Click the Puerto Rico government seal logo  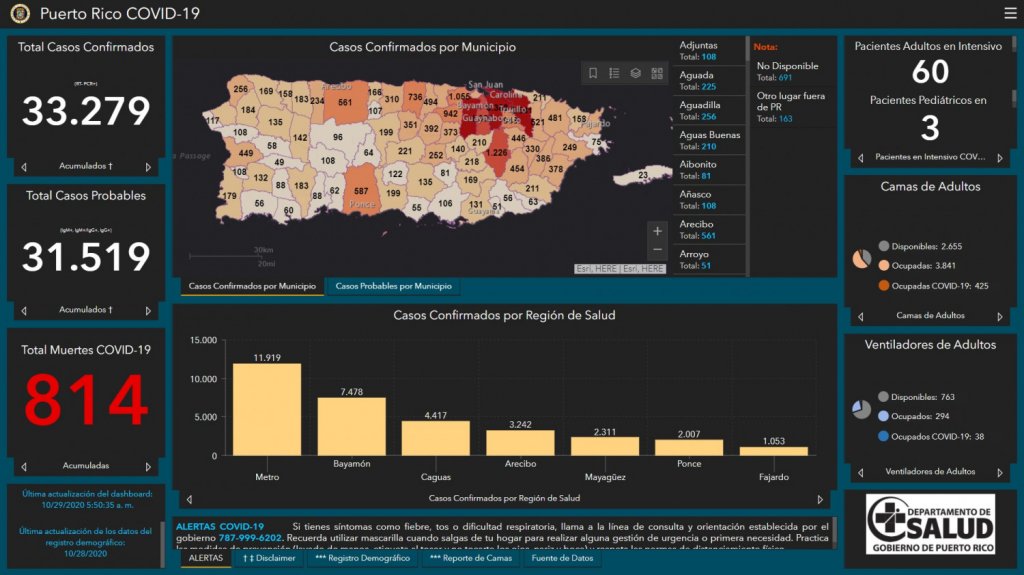pyautogui.click(x=20, y=14)
